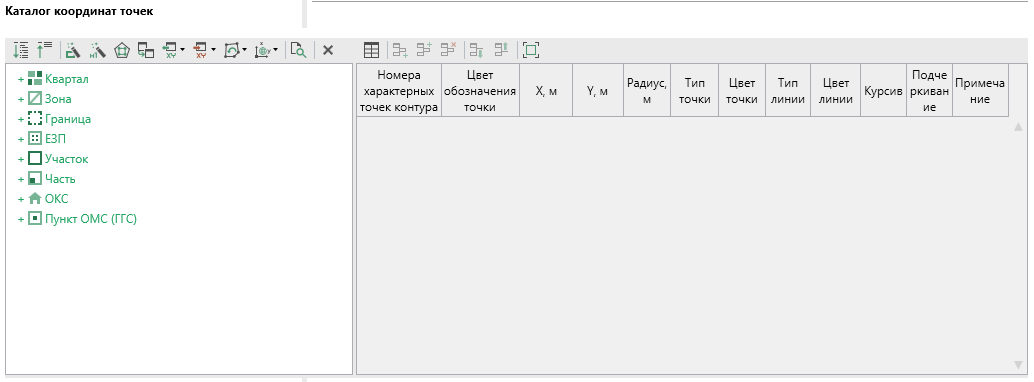Click the Граница tree item
This screenshot has height=382, width=1034.
point(68,119)
